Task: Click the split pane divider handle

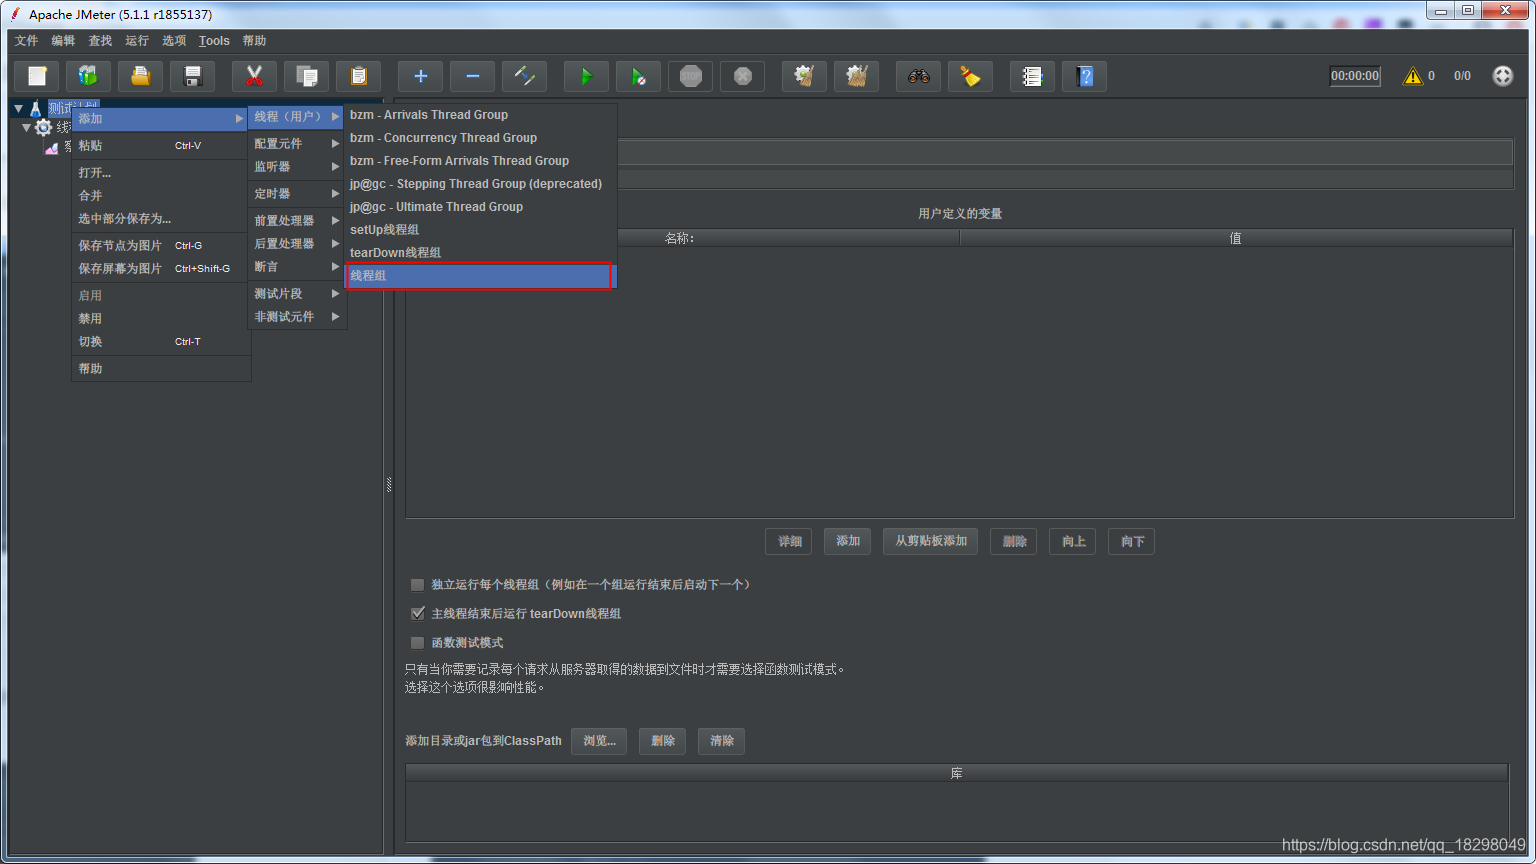Action: 389,485
